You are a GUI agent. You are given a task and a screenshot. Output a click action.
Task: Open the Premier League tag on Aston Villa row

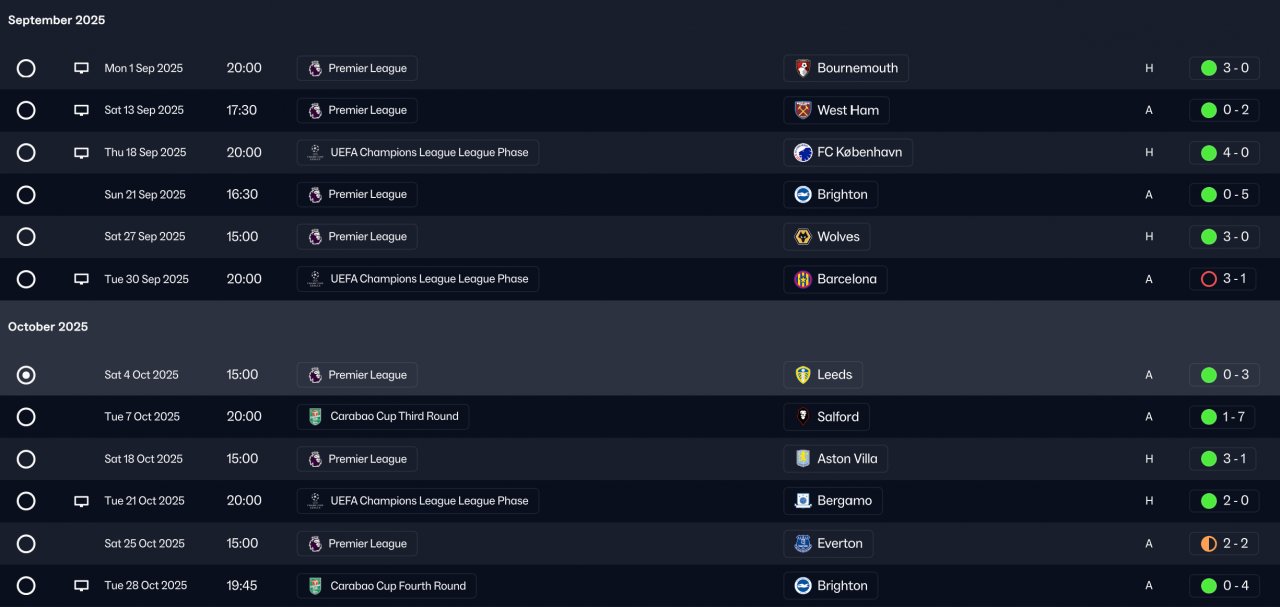(357, 459)
